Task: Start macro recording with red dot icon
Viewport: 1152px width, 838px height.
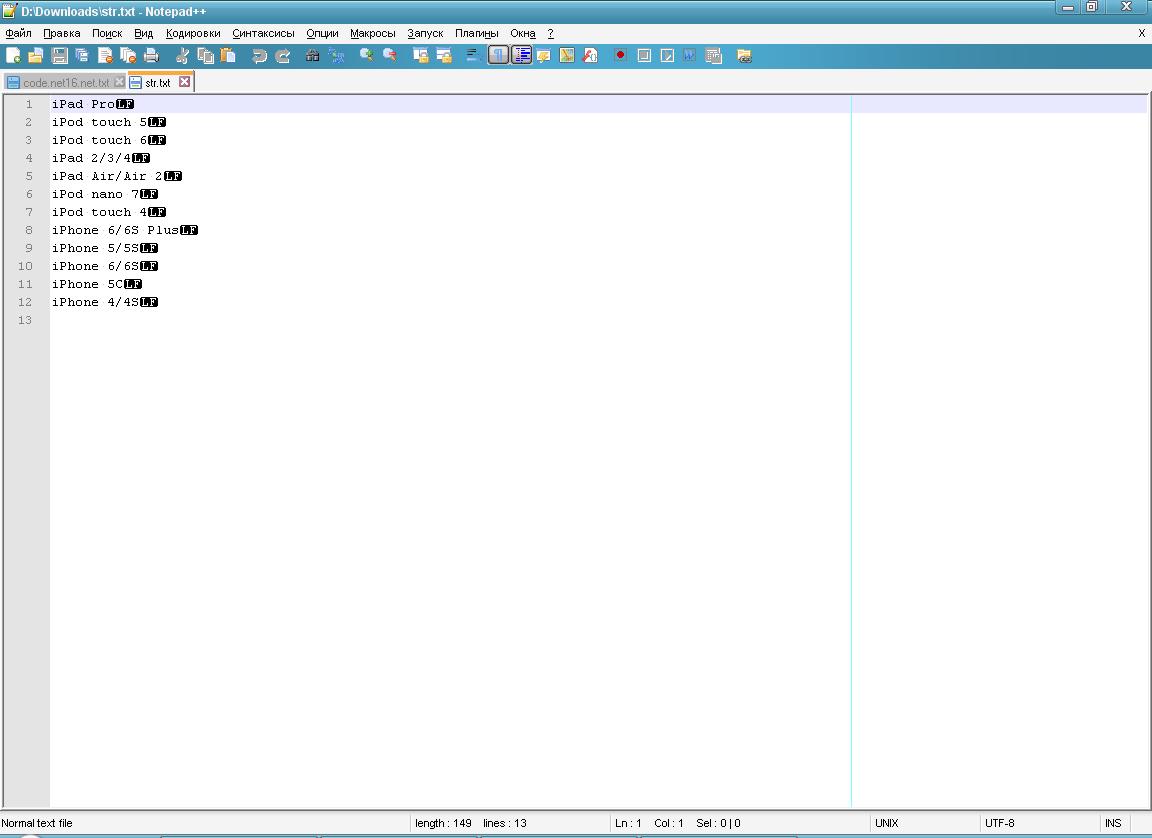Action: click(620, 56)
